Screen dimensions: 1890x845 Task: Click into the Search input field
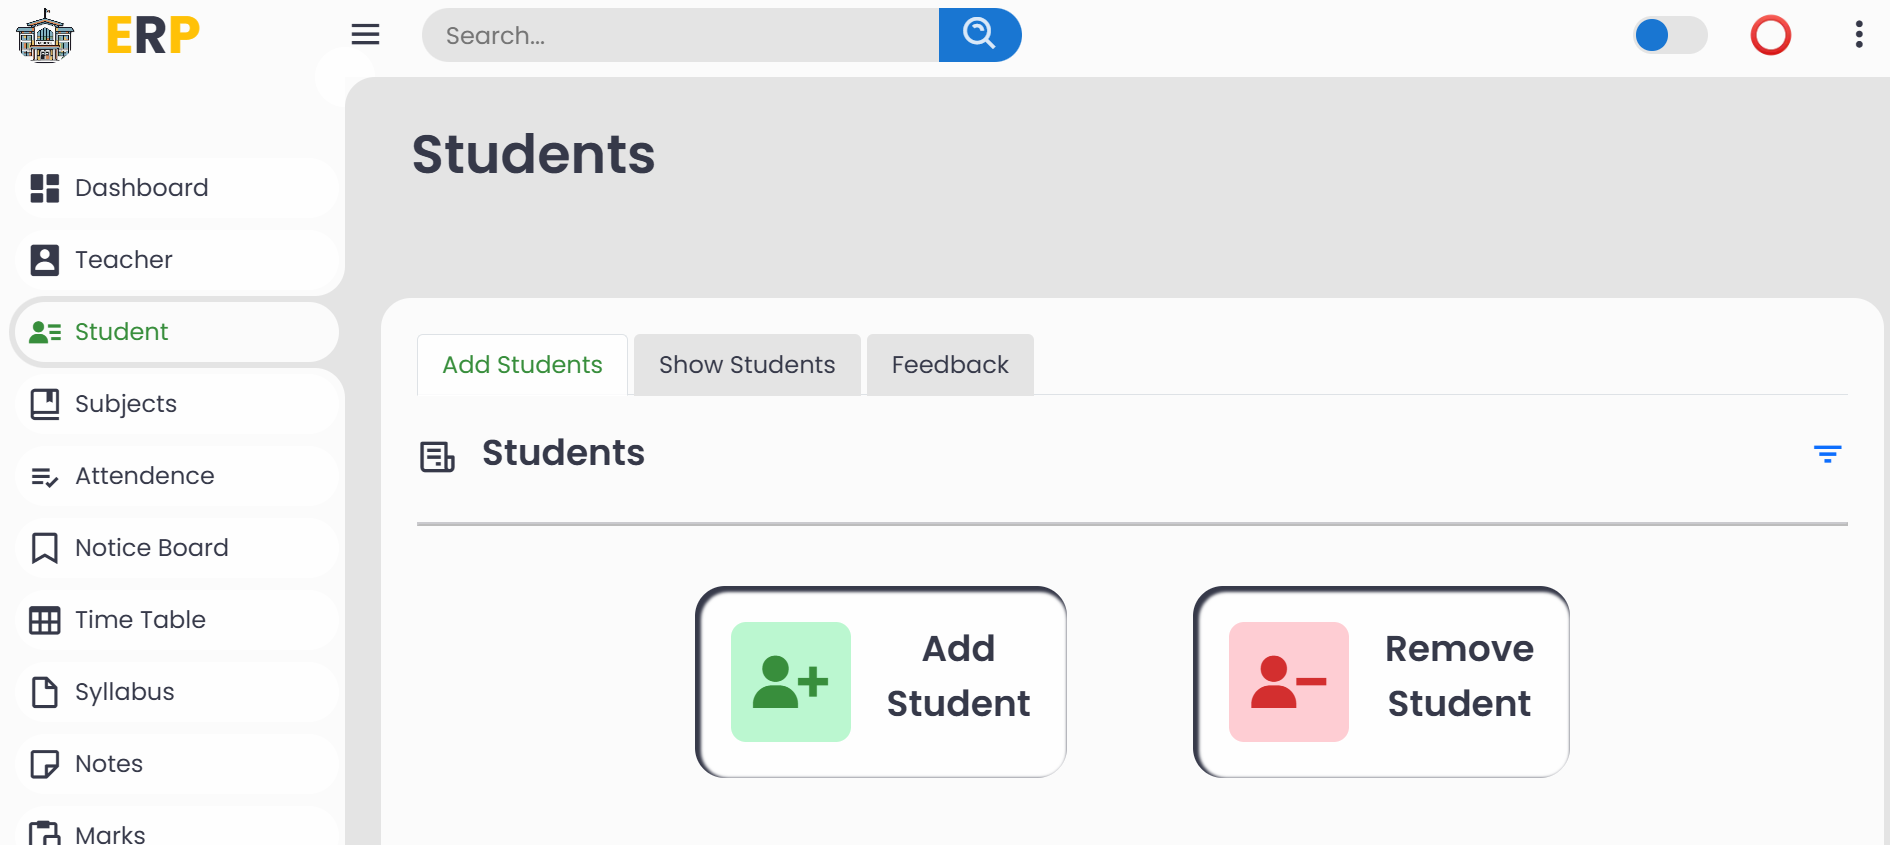680,36
